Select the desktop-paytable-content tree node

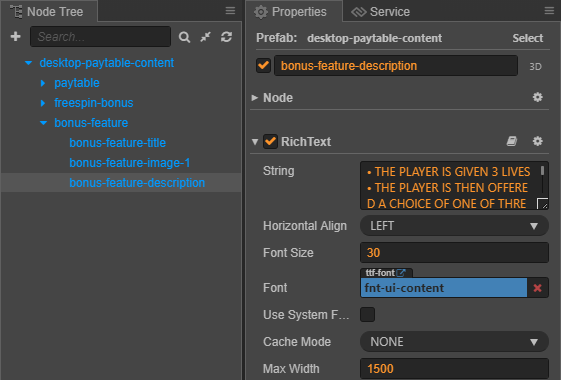[x=107, y=63]
